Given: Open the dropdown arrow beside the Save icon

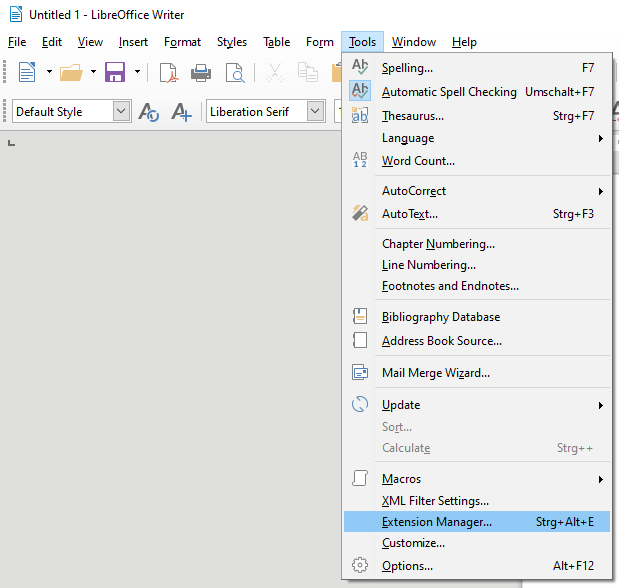Looking at the screenshot, I should click(136, 72).
